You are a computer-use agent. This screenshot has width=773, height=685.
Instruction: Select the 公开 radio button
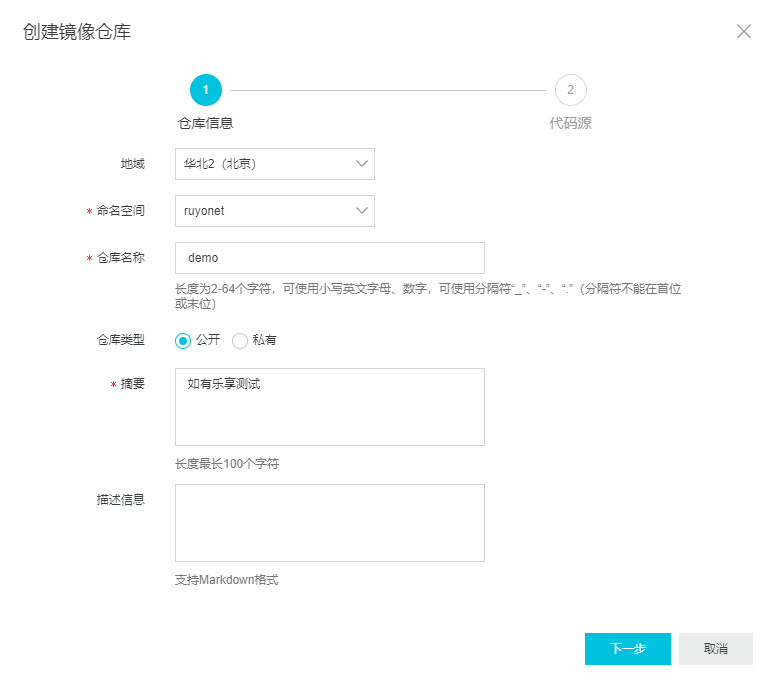(x=183, y=341)
